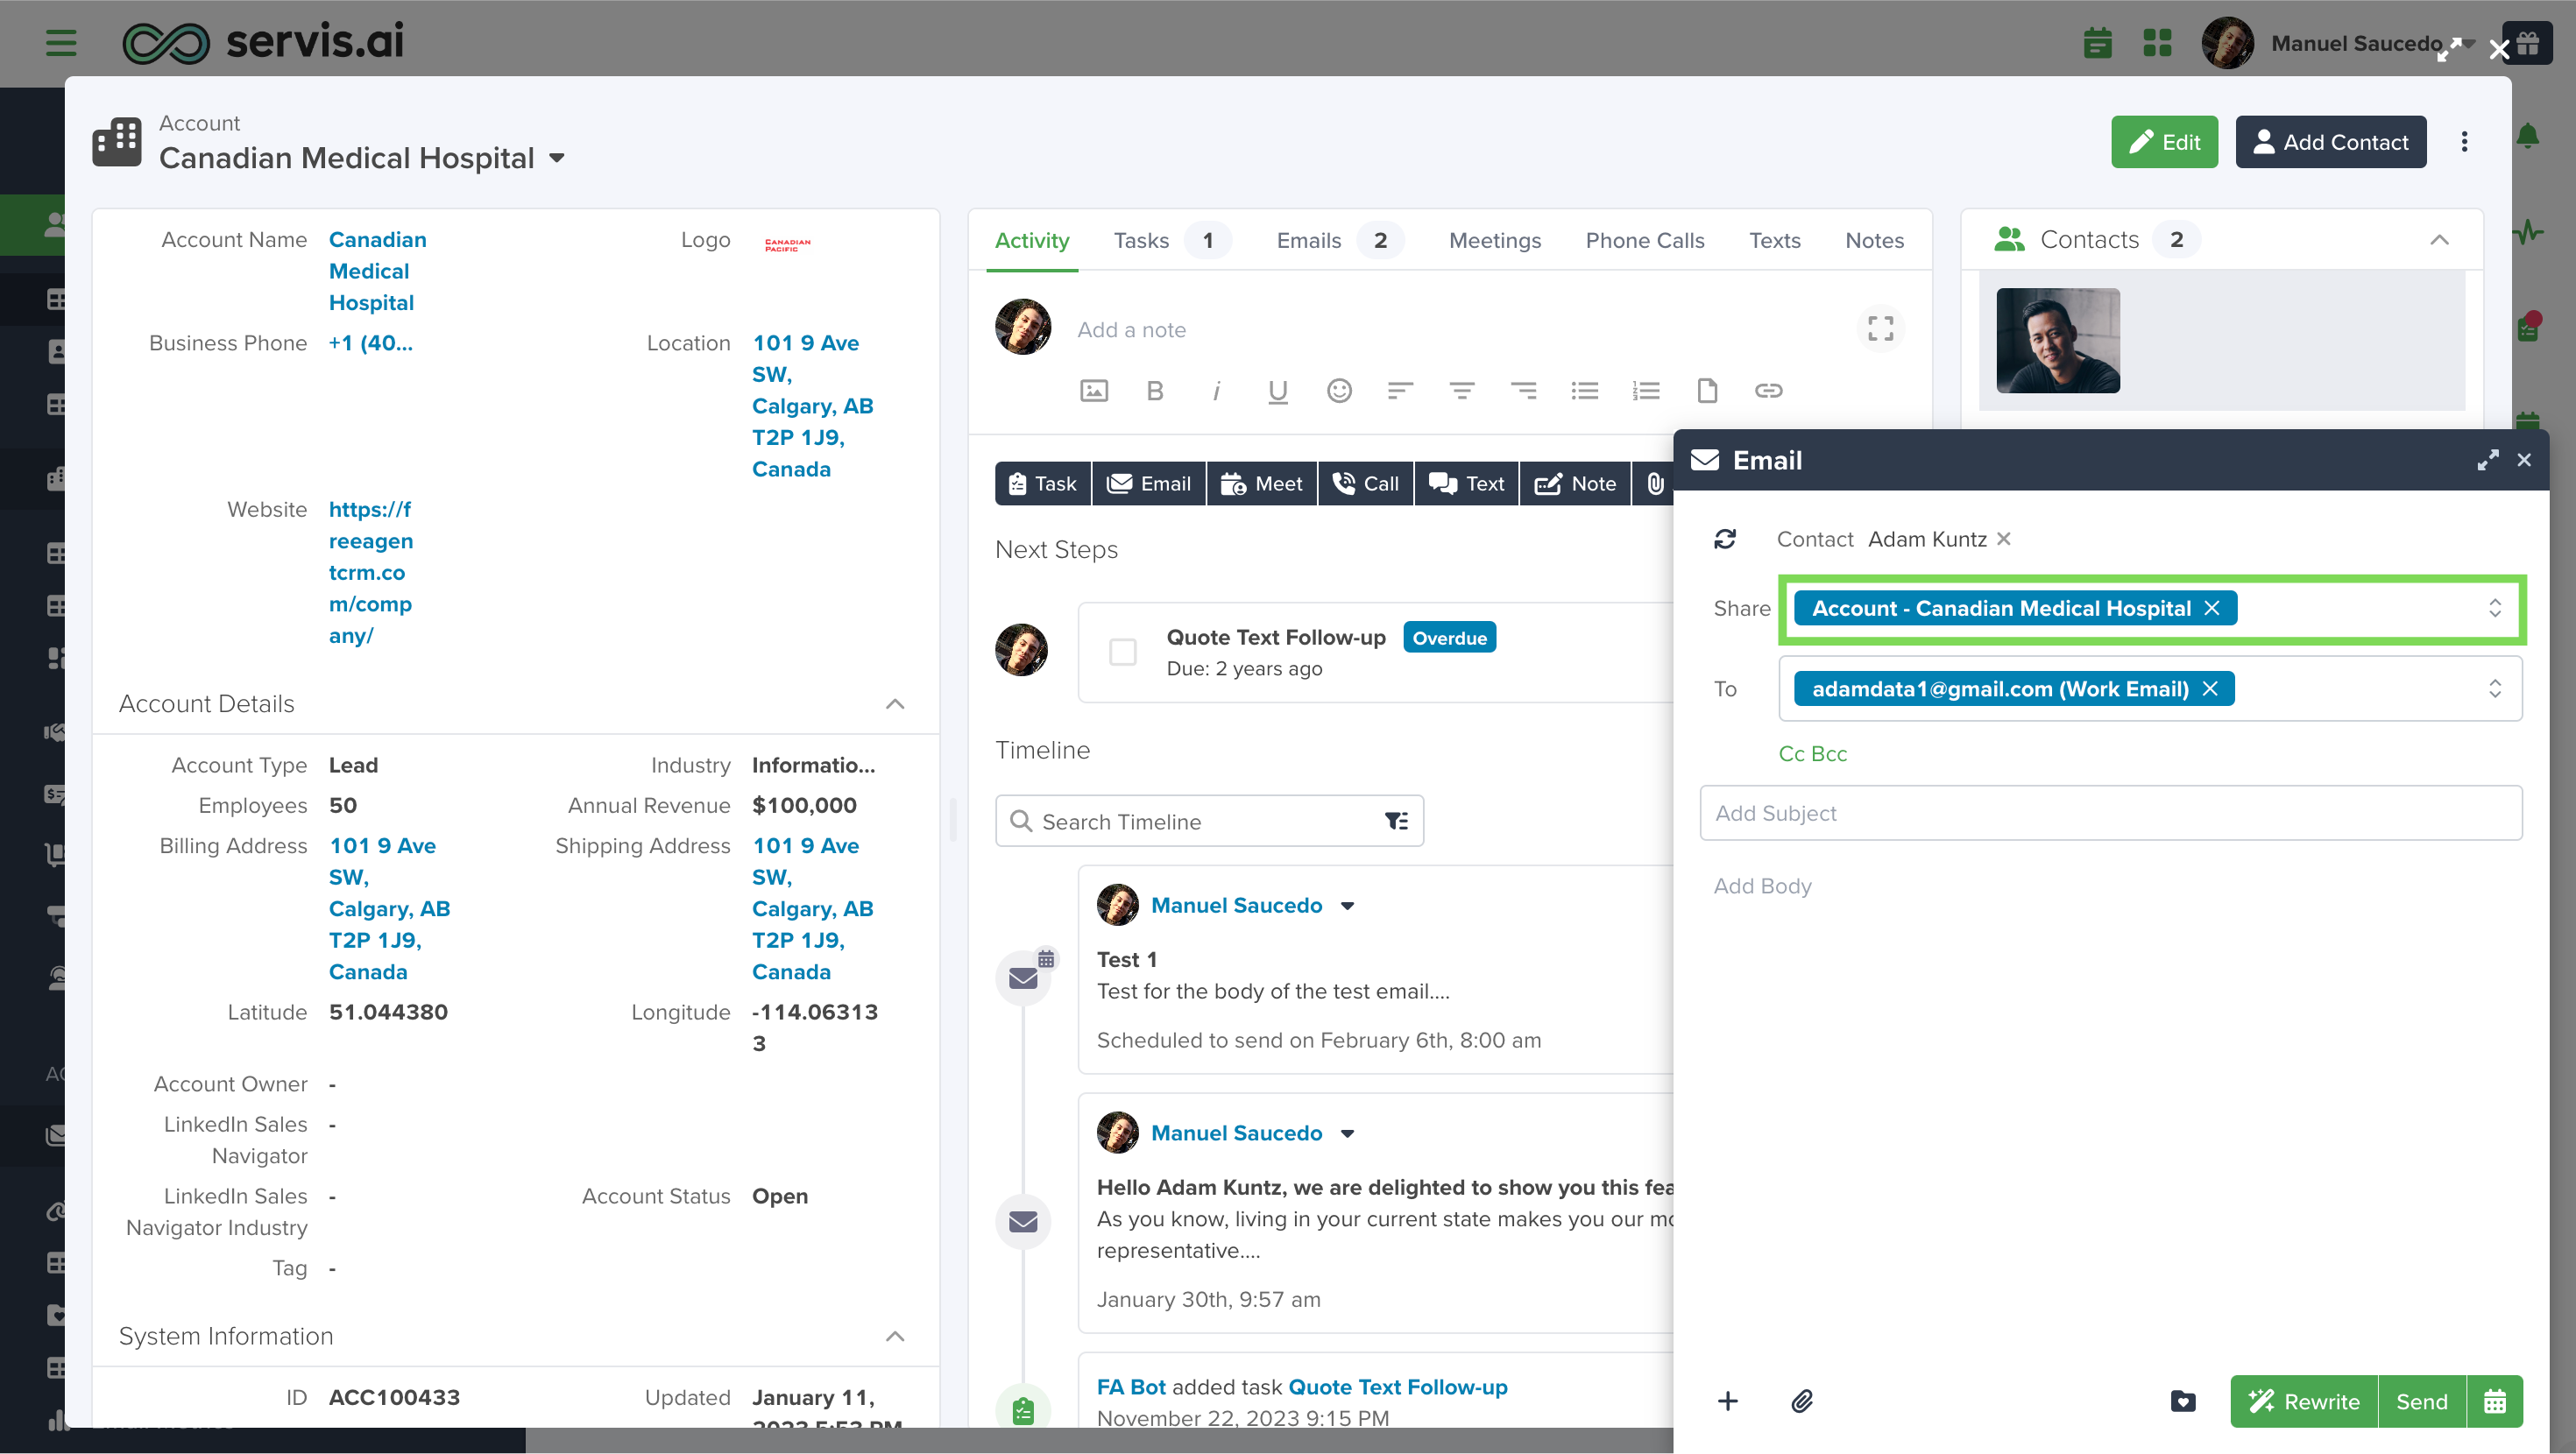
Task: Open the Quote Text Follow-up link by FA Bot
Action: [1397, 1387]
